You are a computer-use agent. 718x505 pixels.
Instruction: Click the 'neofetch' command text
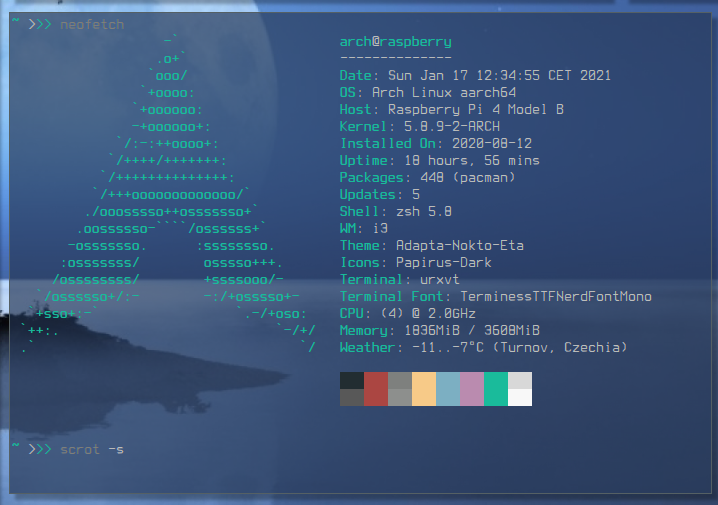(92, 24)
